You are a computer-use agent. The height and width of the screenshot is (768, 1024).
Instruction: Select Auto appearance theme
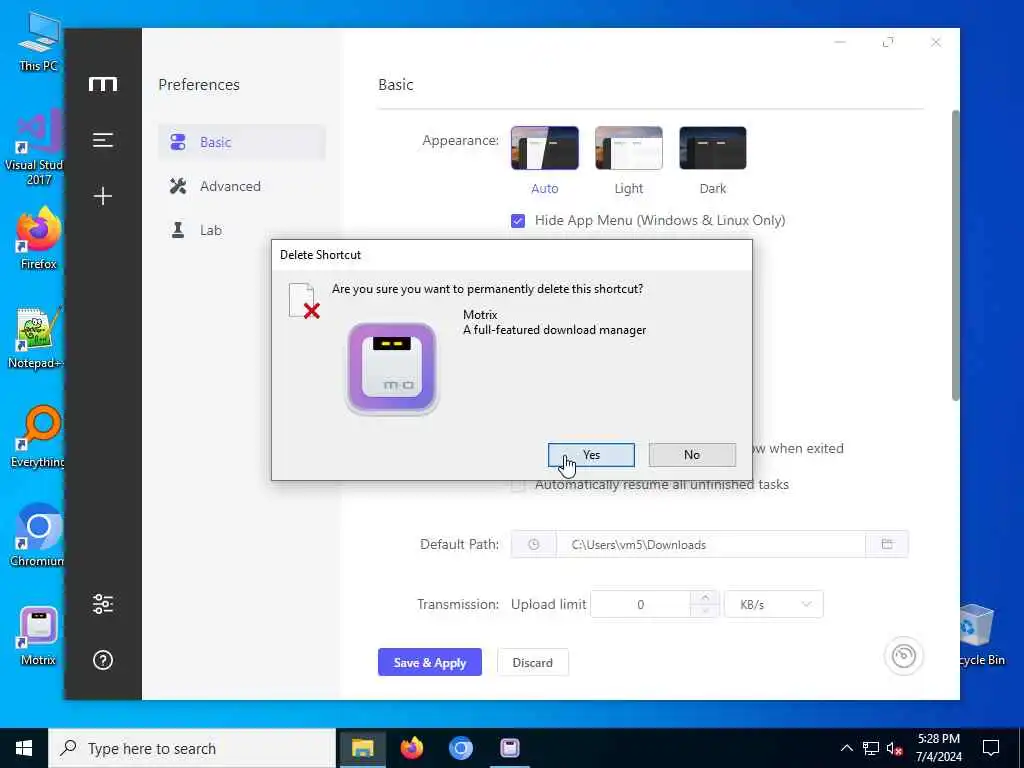[x=545, y=161]
